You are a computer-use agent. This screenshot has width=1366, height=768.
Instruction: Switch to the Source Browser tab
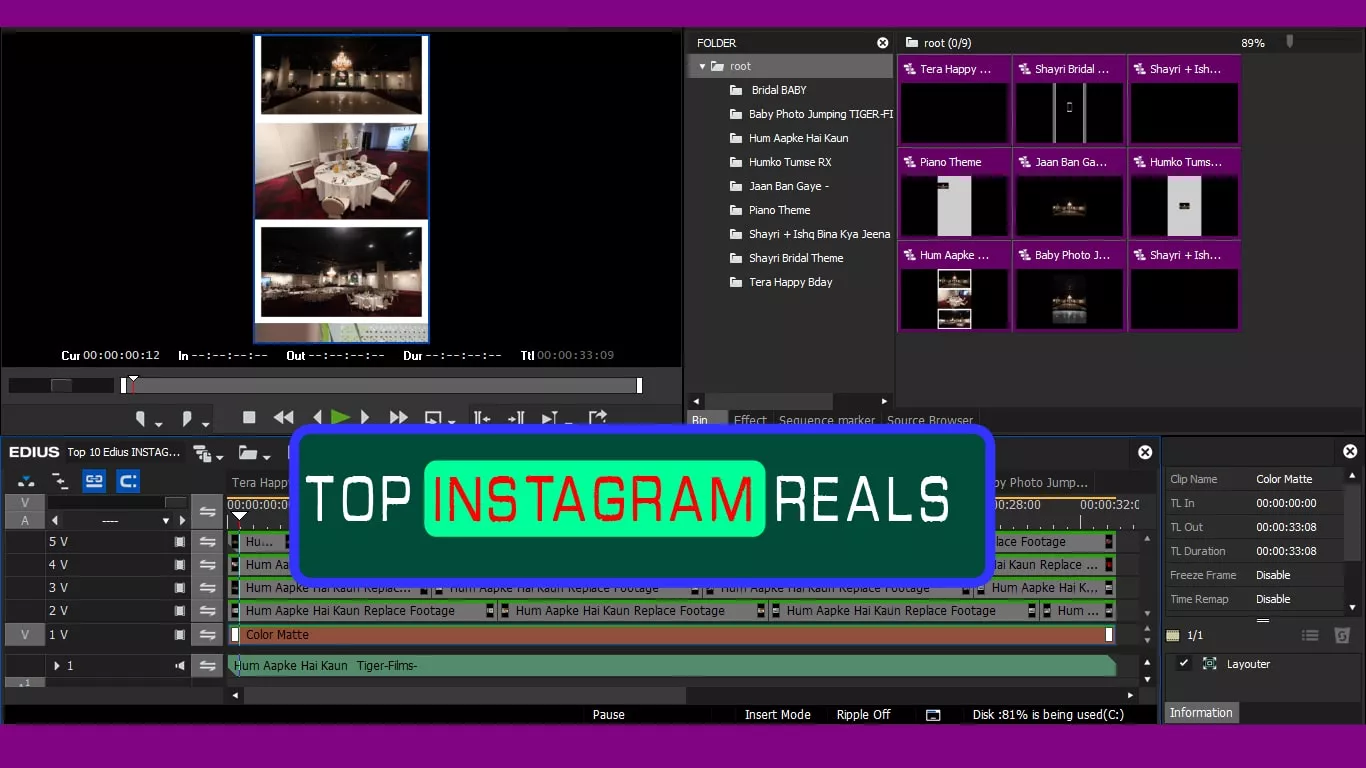point(930,420)
